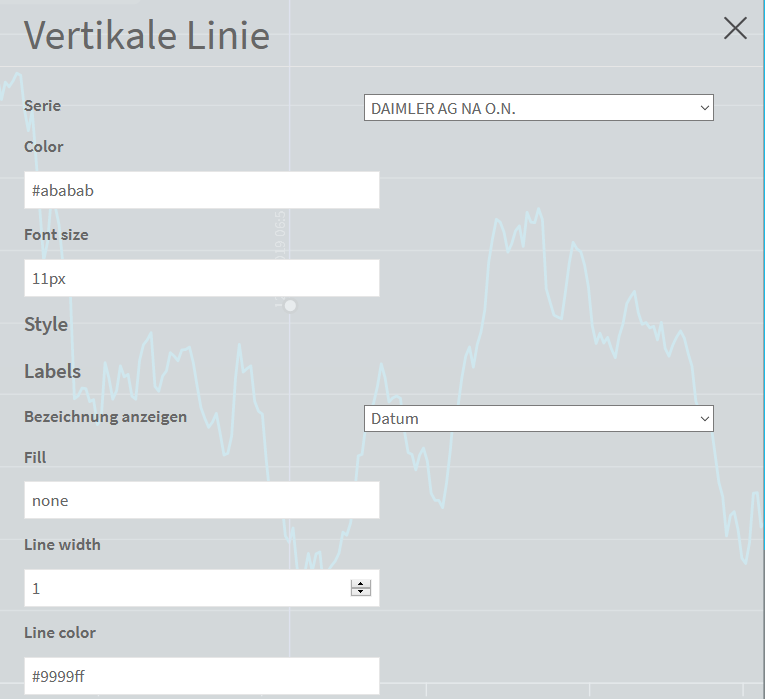Open the Serie dropdown showing DAIMLER AG
The width and height of the screenshot is (765, 699).
[x=538, y=107]
